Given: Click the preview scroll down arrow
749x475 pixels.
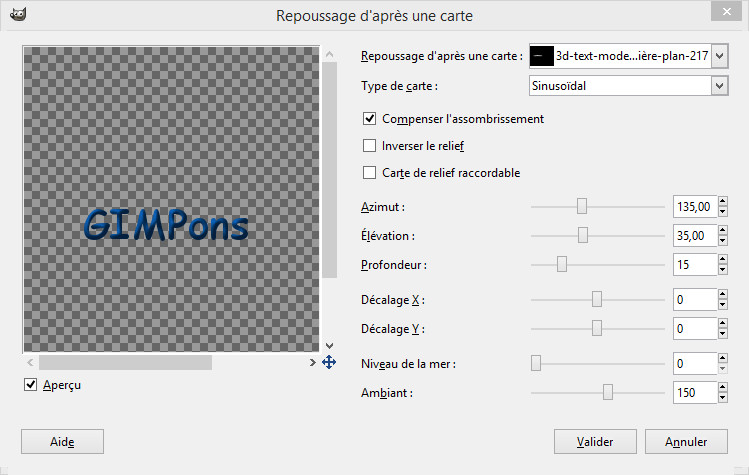Looking at the screenshot, I should (329, 345).
